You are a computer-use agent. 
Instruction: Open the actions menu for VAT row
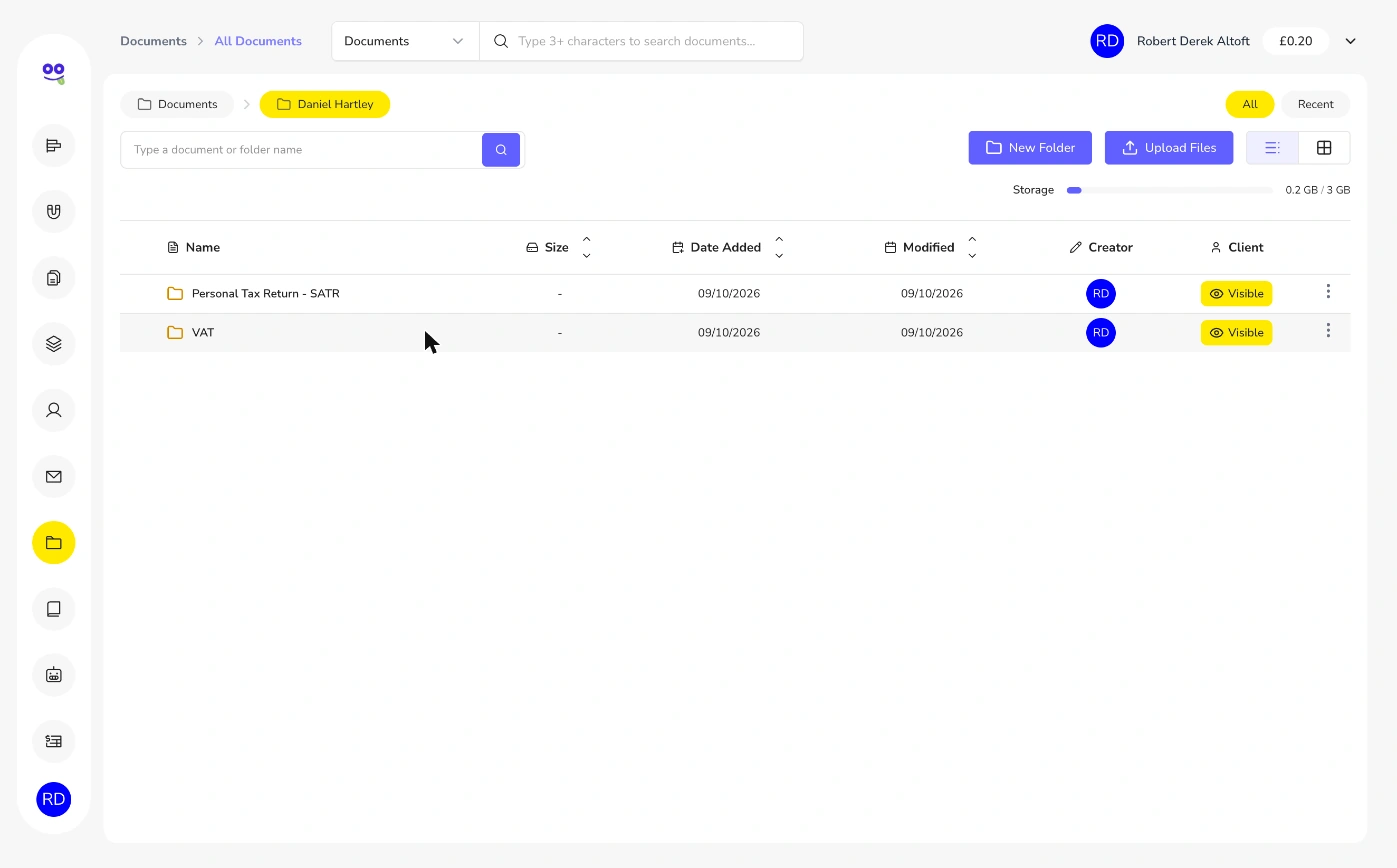[x=1328, y=331]
